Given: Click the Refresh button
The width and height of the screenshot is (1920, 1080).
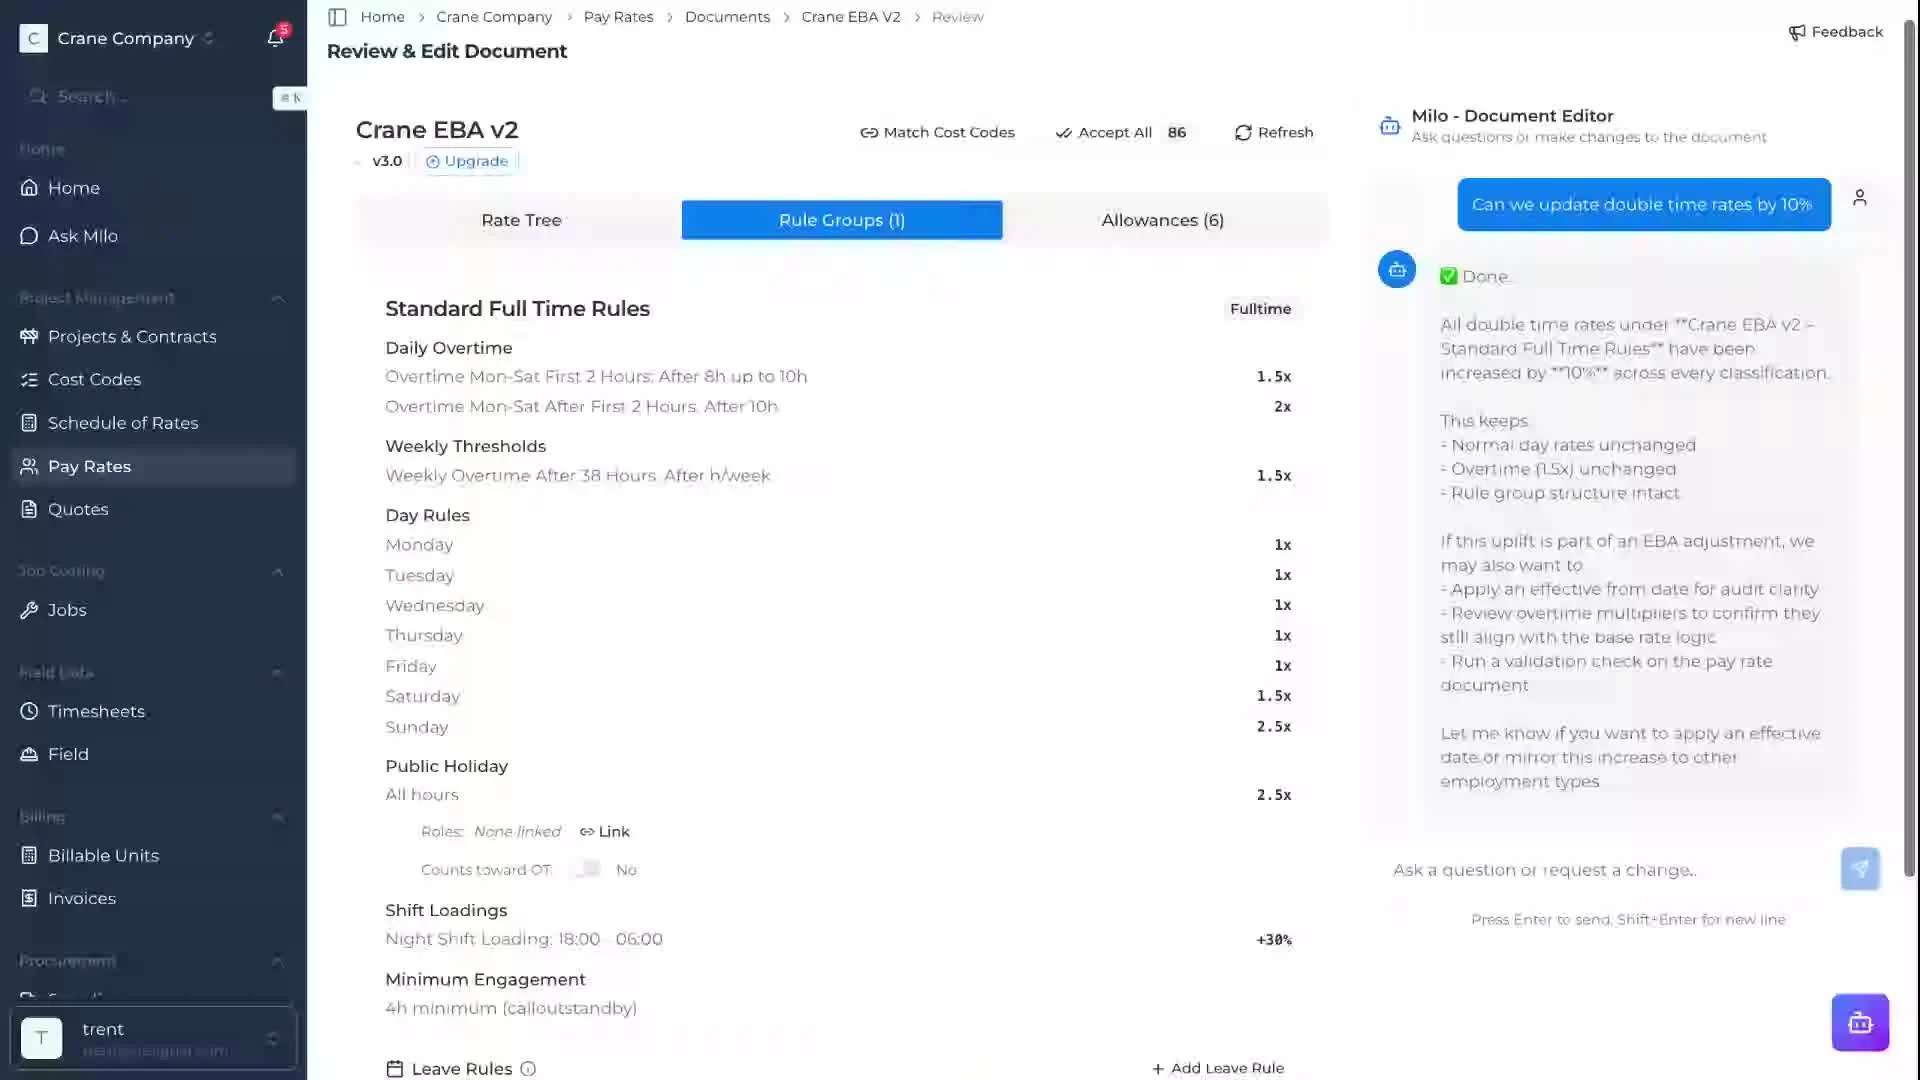Looking at the screenshot, I should tap(1273, 132).
